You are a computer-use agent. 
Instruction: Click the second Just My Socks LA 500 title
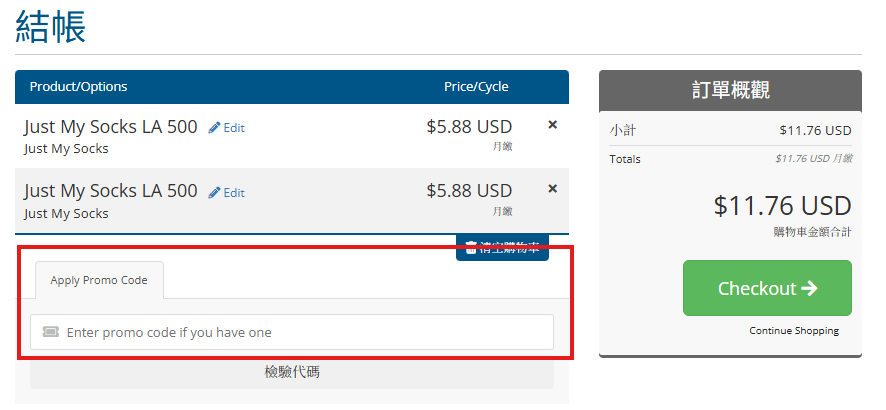[x=111, y=191]
